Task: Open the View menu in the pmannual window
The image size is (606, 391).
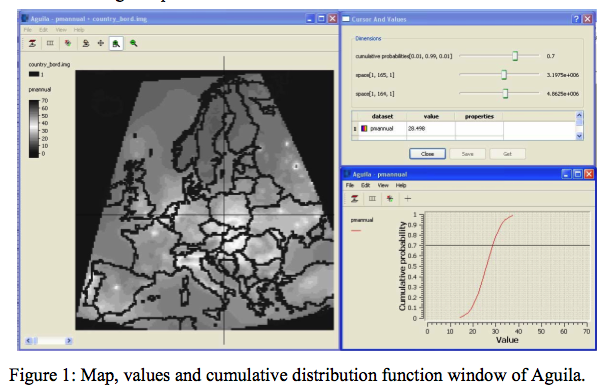Action: click(x=383, y=185)
